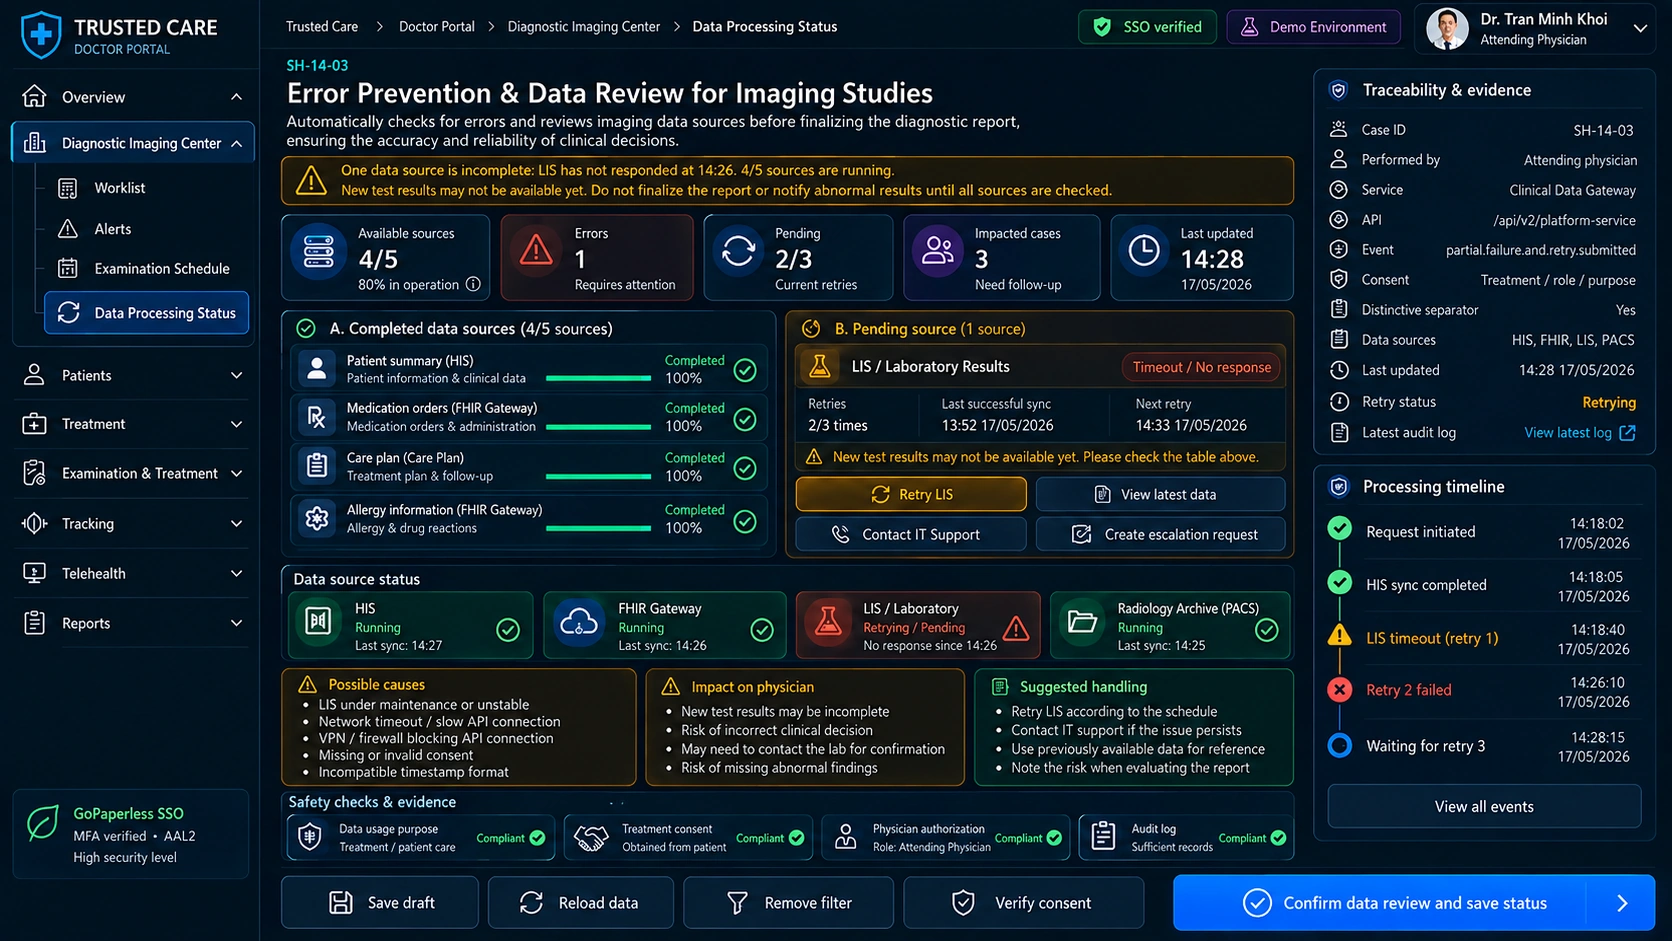Click the LIS / Laboratory Results flask icon
1672x941 pixels.
(x=820, y=367)
